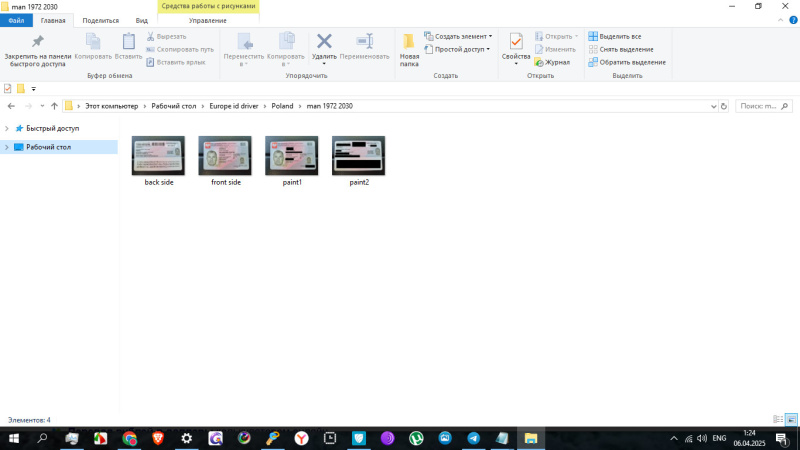Click the Rename (Переименовать) icon
Viewport: 800px width, 450px height.
pyautogui.click(x=364, y=46)
